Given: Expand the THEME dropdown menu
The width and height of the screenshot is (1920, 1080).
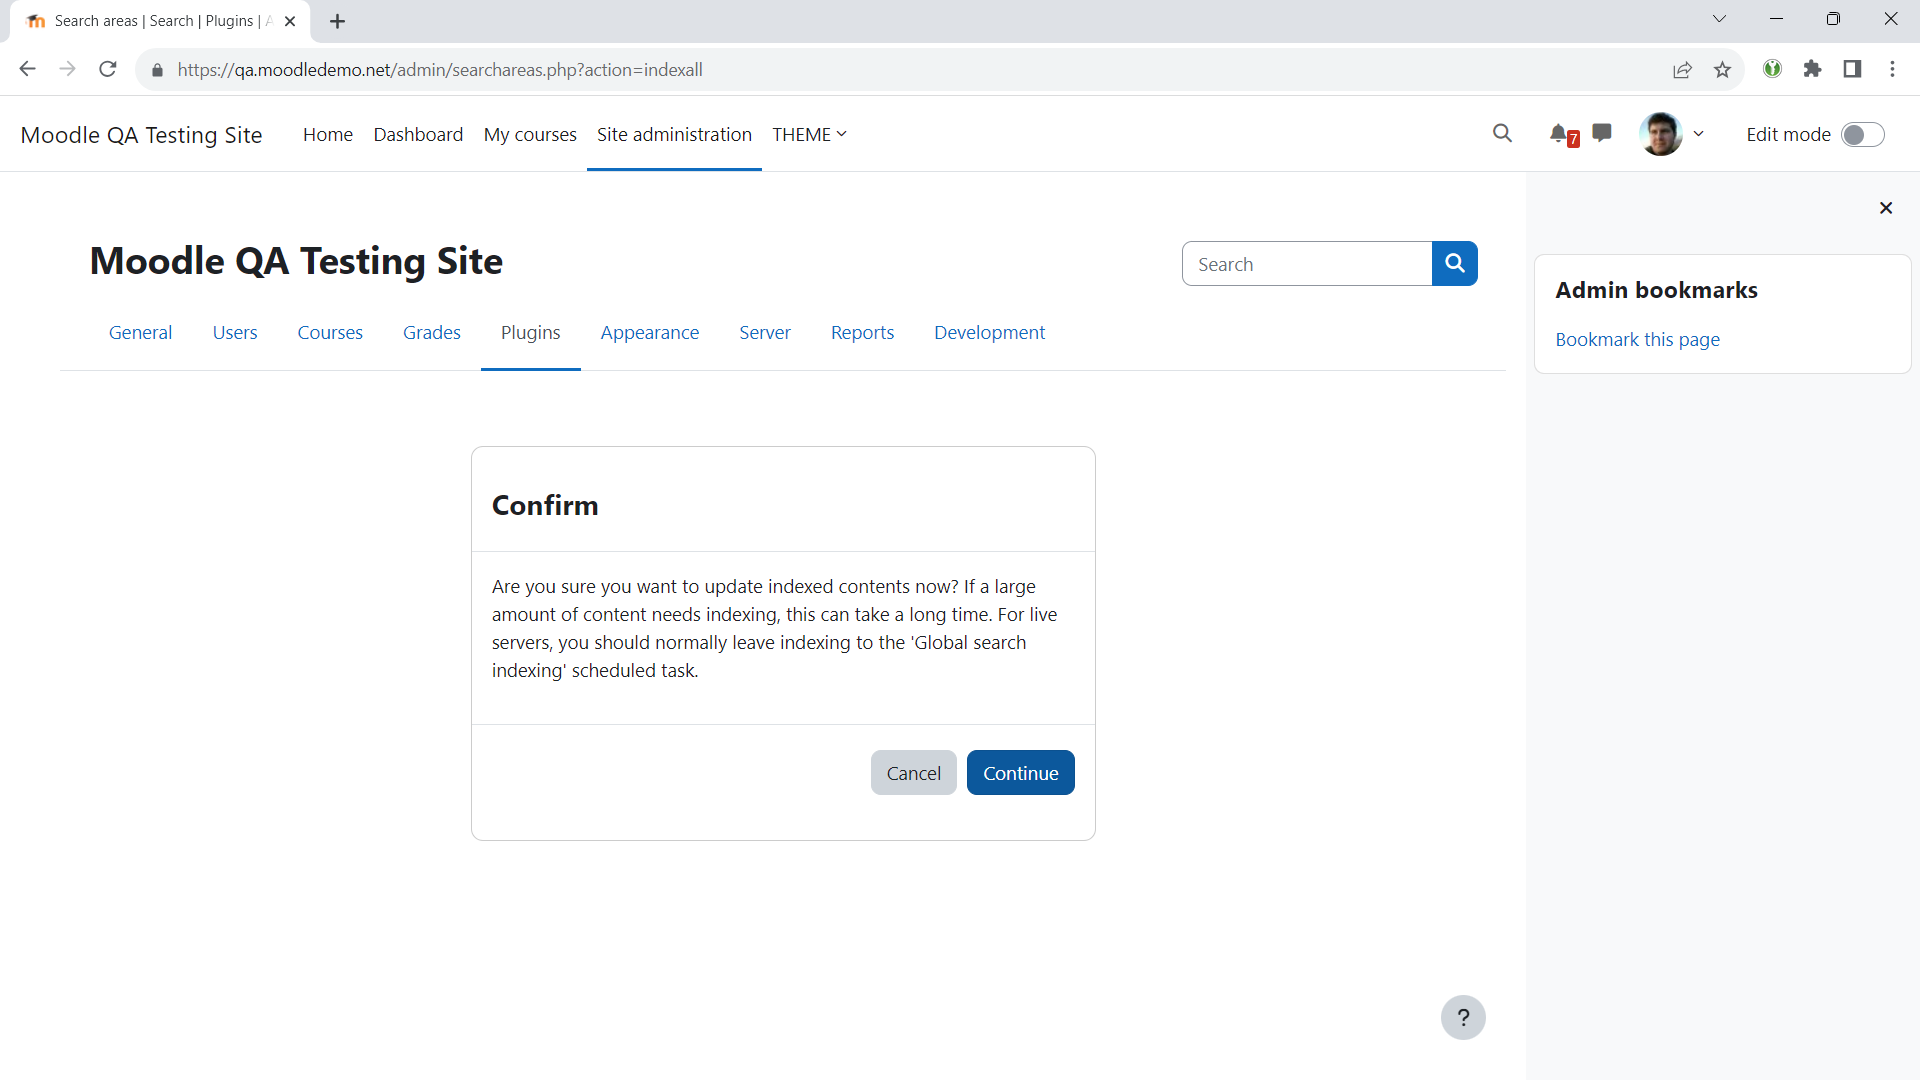Looking at the screenshot, I should click(809, 134).
